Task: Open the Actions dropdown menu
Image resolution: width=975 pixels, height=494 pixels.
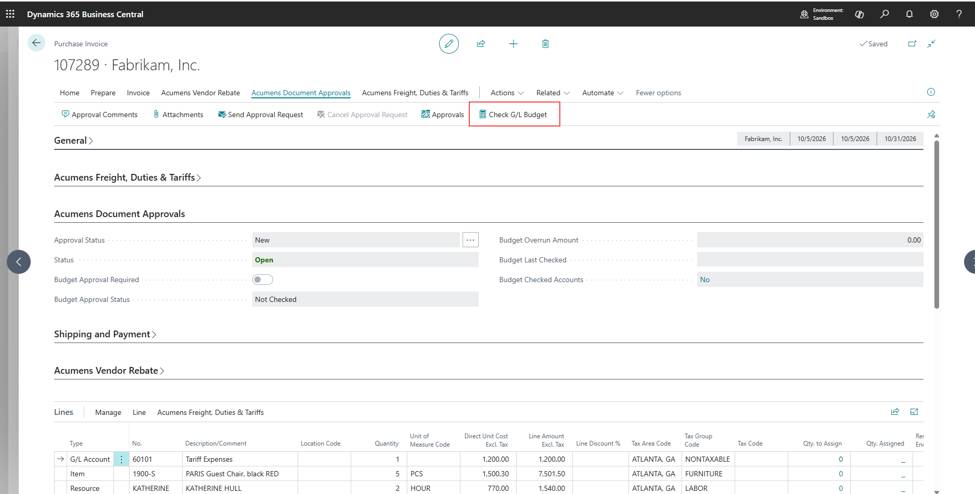Action: point(507,93)
